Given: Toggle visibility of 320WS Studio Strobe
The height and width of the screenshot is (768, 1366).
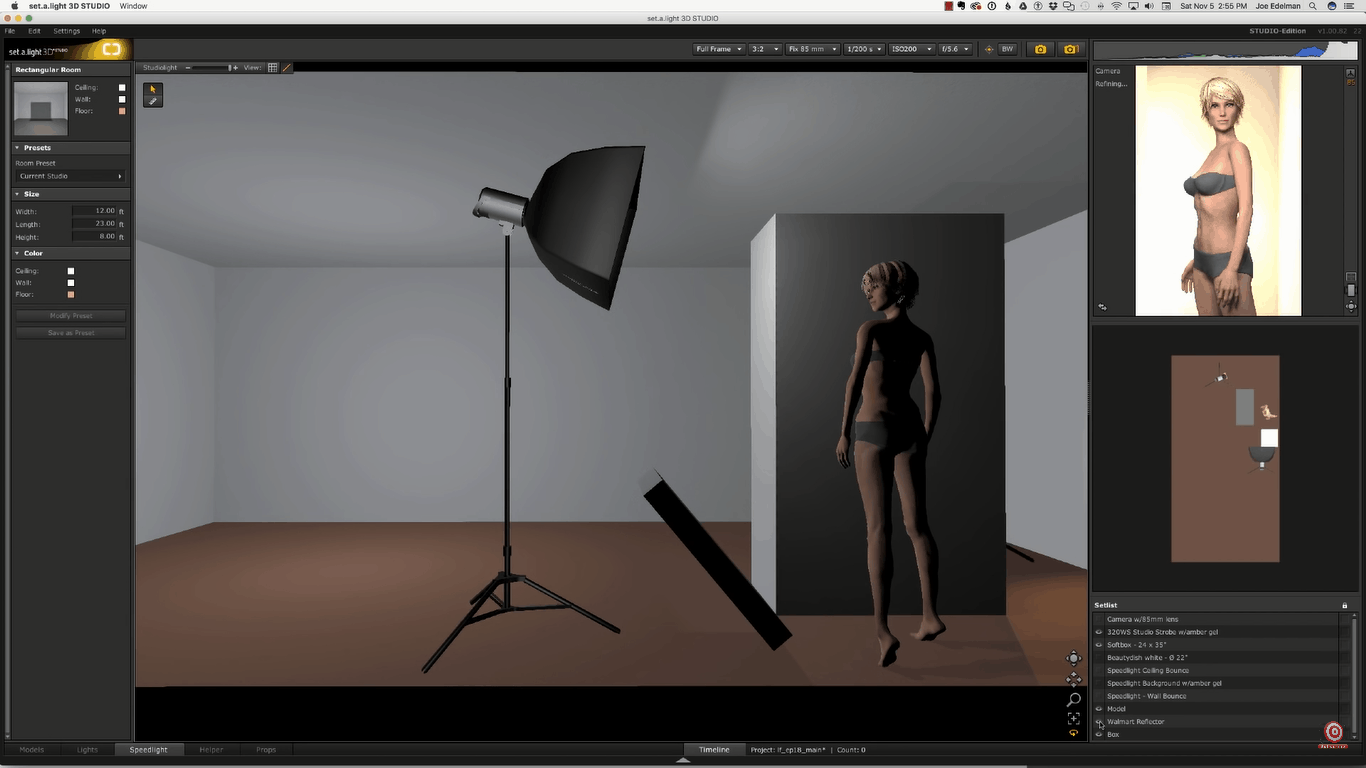Looking at the screenshot, I should 1099,632.
